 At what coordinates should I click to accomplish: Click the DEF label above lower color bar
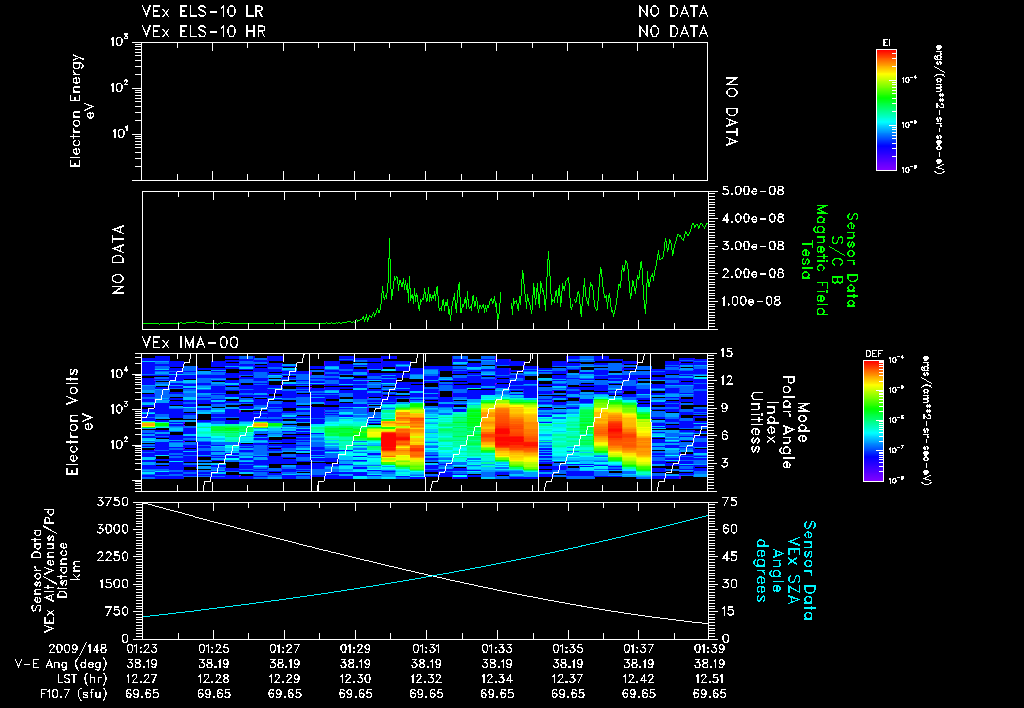tap(873, 354)
